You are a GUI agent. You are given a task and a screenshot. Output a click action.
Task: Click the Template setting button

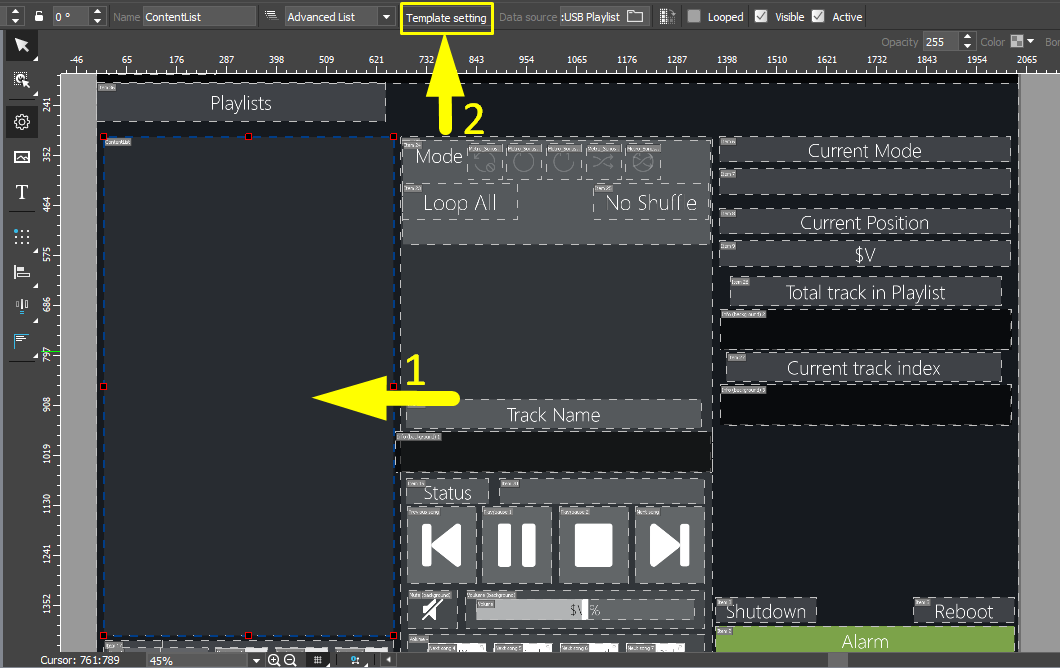pyautogui.click(x=446, y=18)
